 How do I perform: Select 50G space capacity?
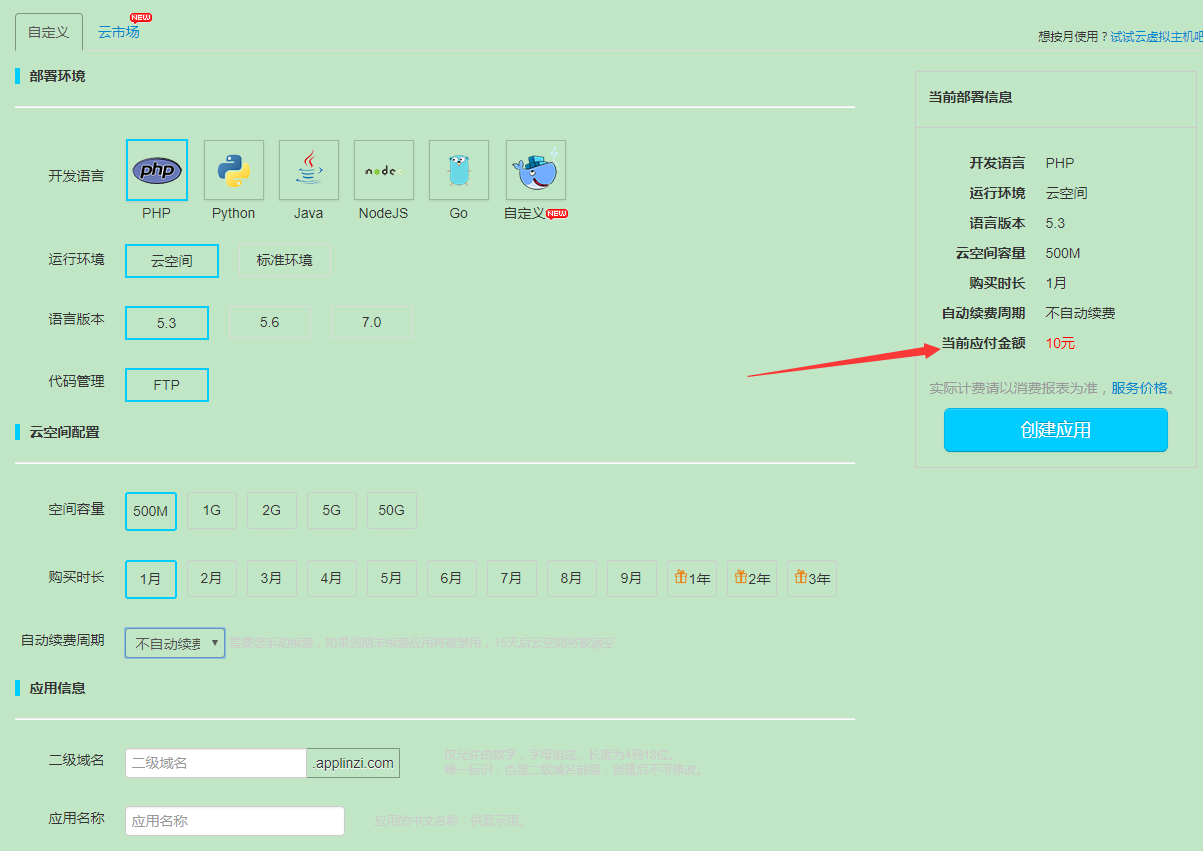(392, 510)
